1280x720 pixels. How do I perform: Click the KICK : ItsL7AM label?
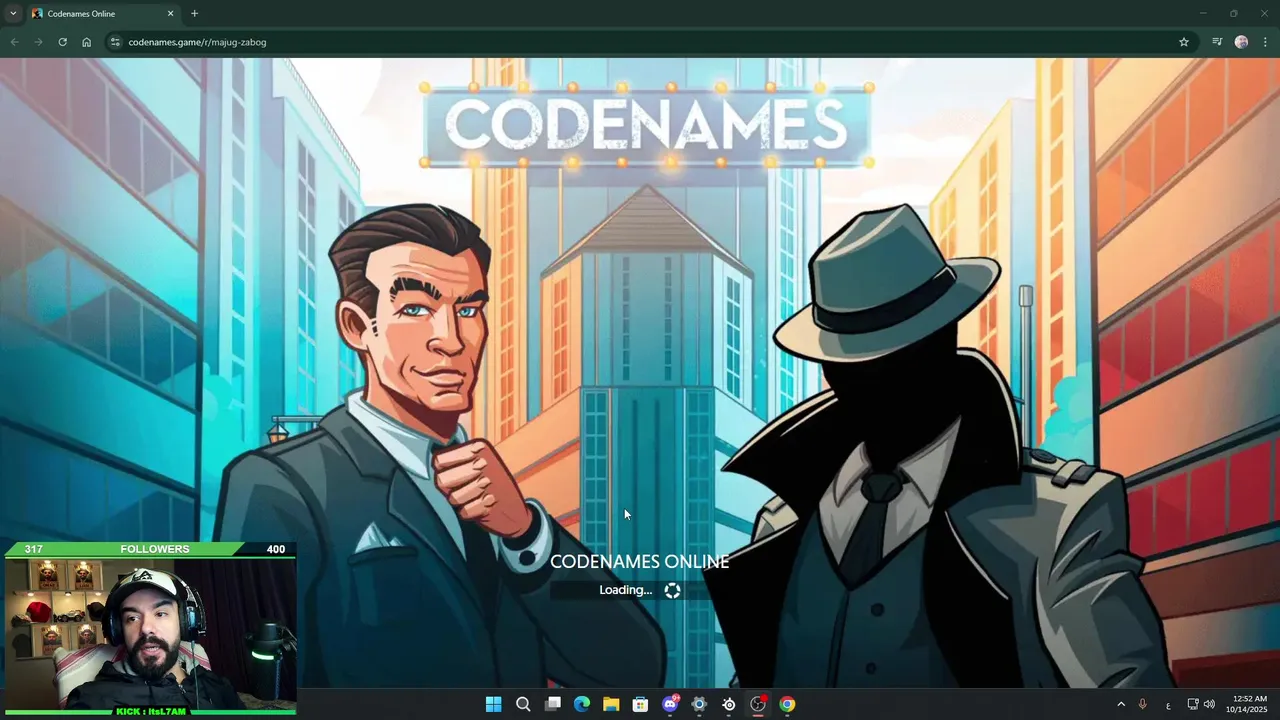click(x=150, y=711)
